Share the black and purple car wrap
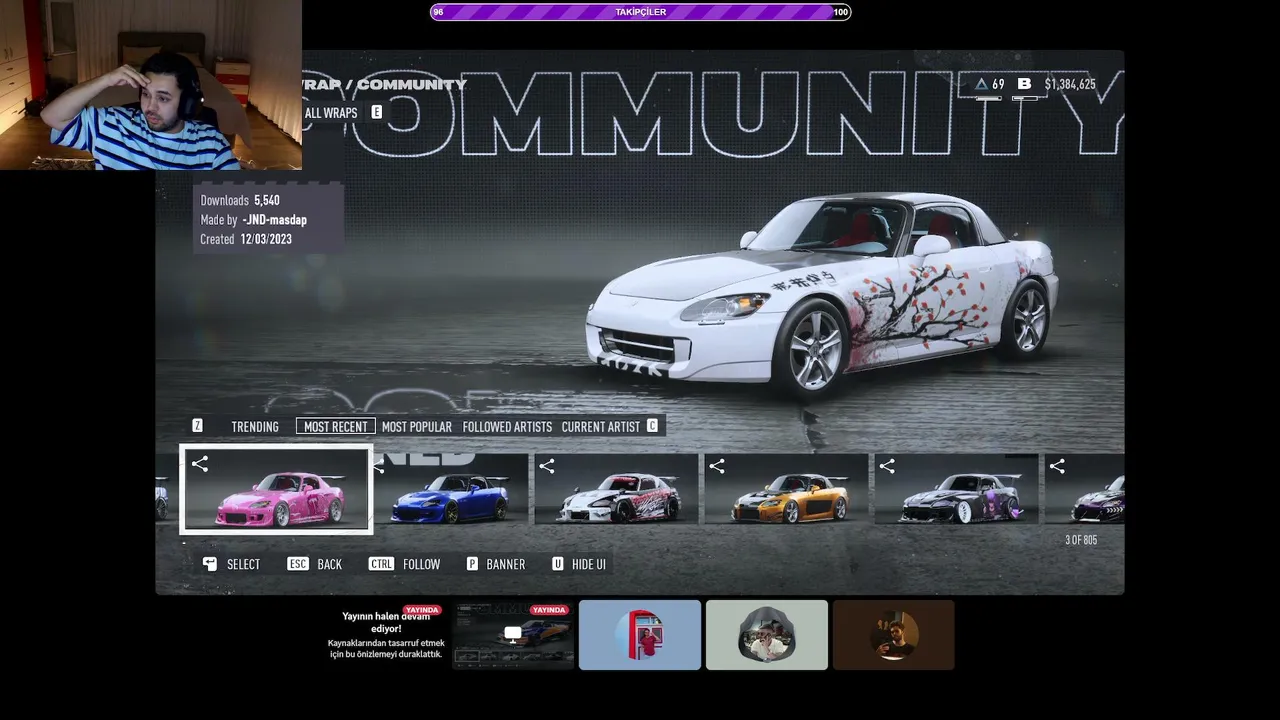 tap(887, 466)
